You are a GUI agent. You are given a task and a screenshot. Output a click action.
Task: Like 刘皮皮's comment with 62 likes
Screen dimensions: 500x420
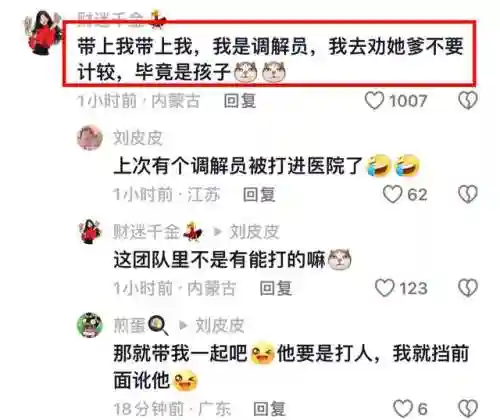[x=392, y=194]
